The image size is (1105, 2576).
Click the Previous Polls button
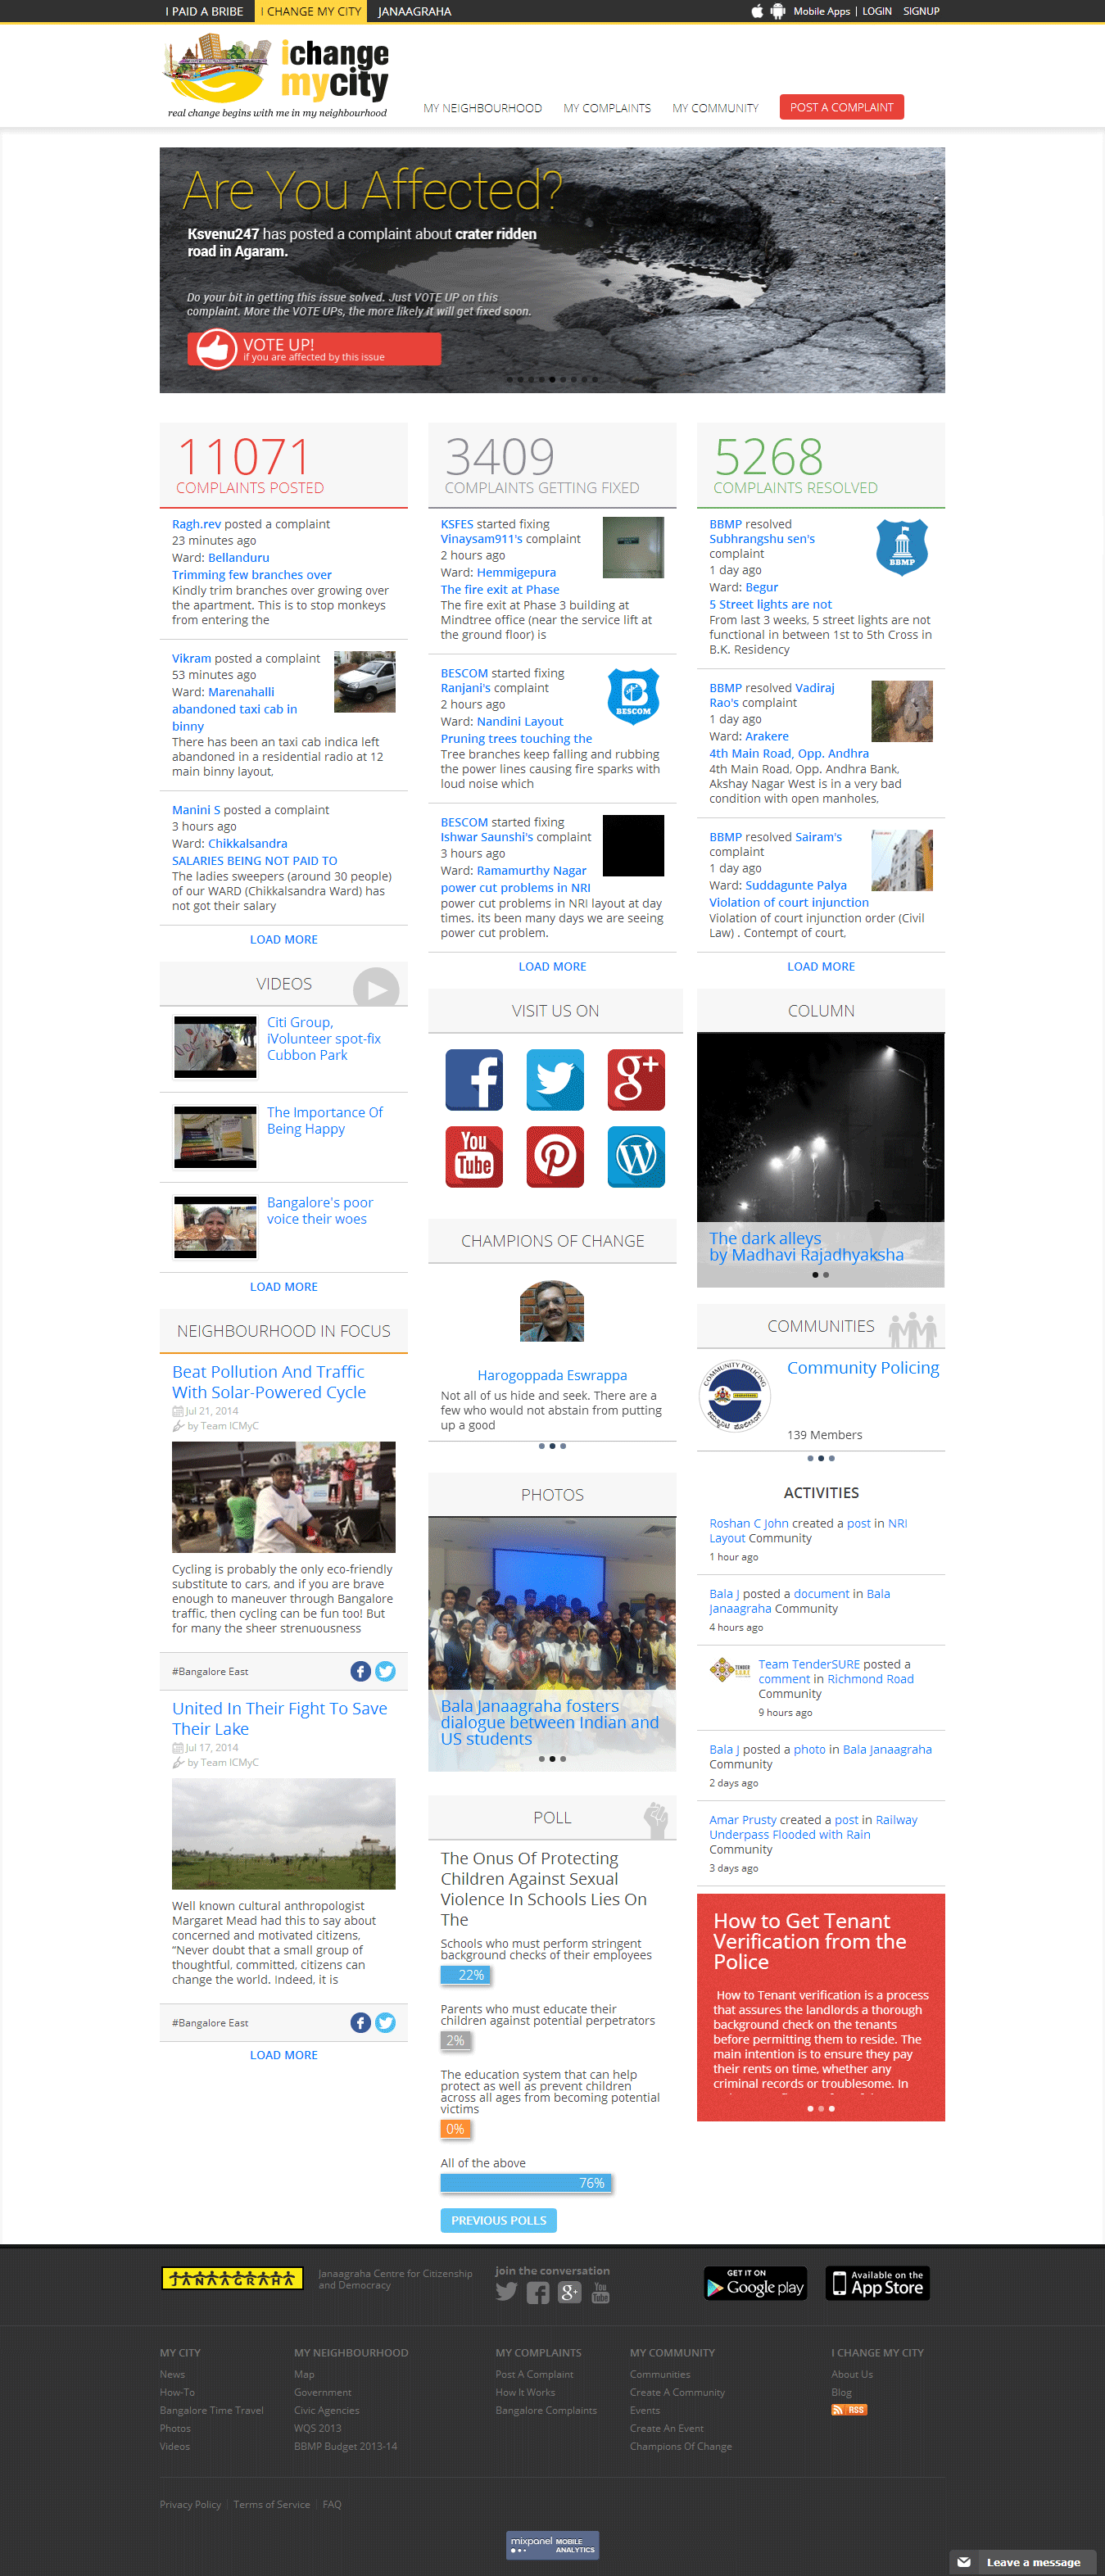(x=498, y=2220)
